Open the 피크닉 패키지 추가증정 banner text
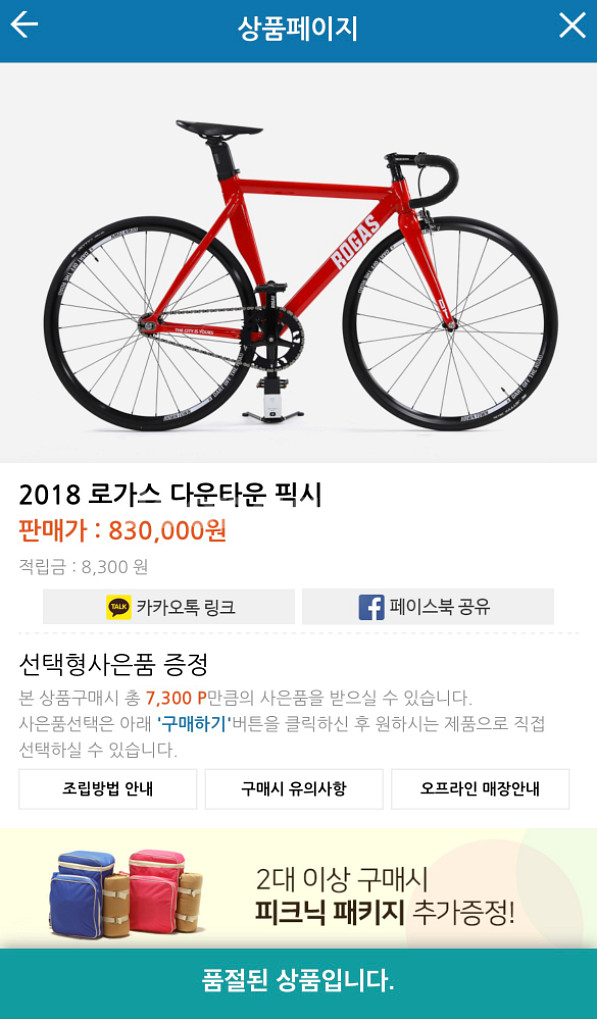The height and width of the screenshot is (1024, 597). click(385, 896)
